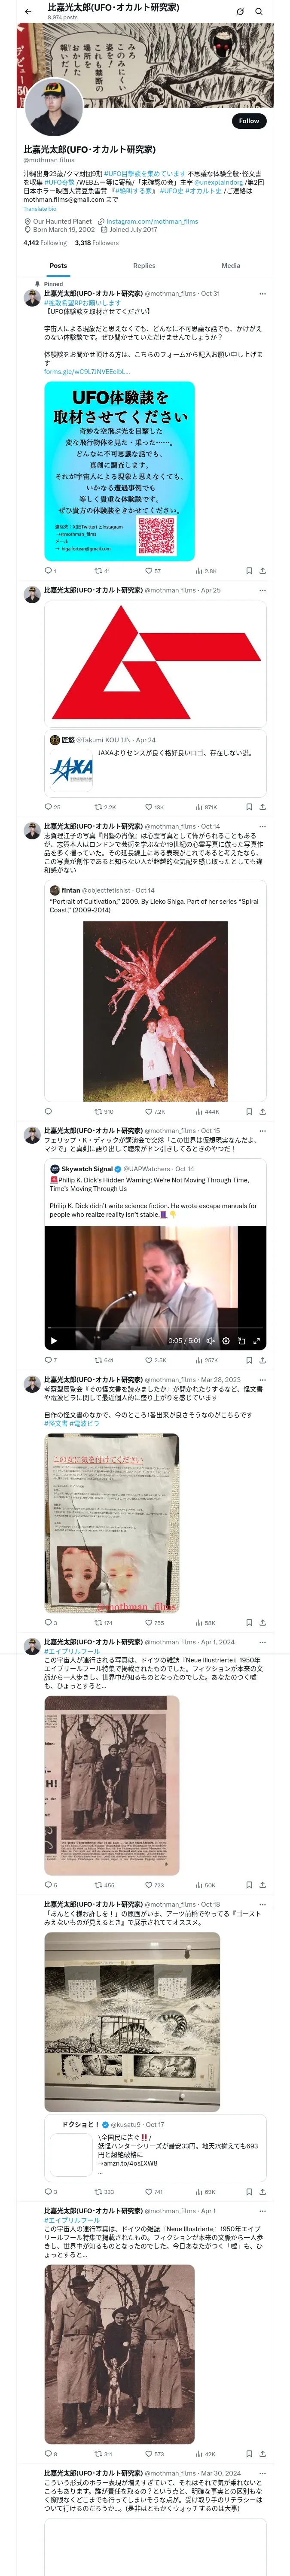This screenshot has width=290, height=2576.
Task: Like the pinned UFO post with 57 likes
Action: (153, 571)
